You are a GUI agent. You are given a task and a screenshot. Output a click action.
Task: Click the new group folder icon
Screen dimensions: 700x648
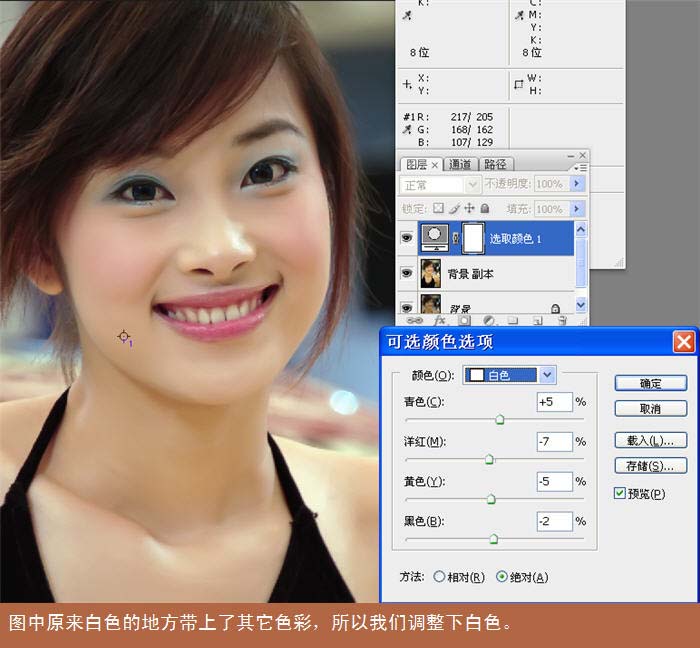click(x=513, y=320)
